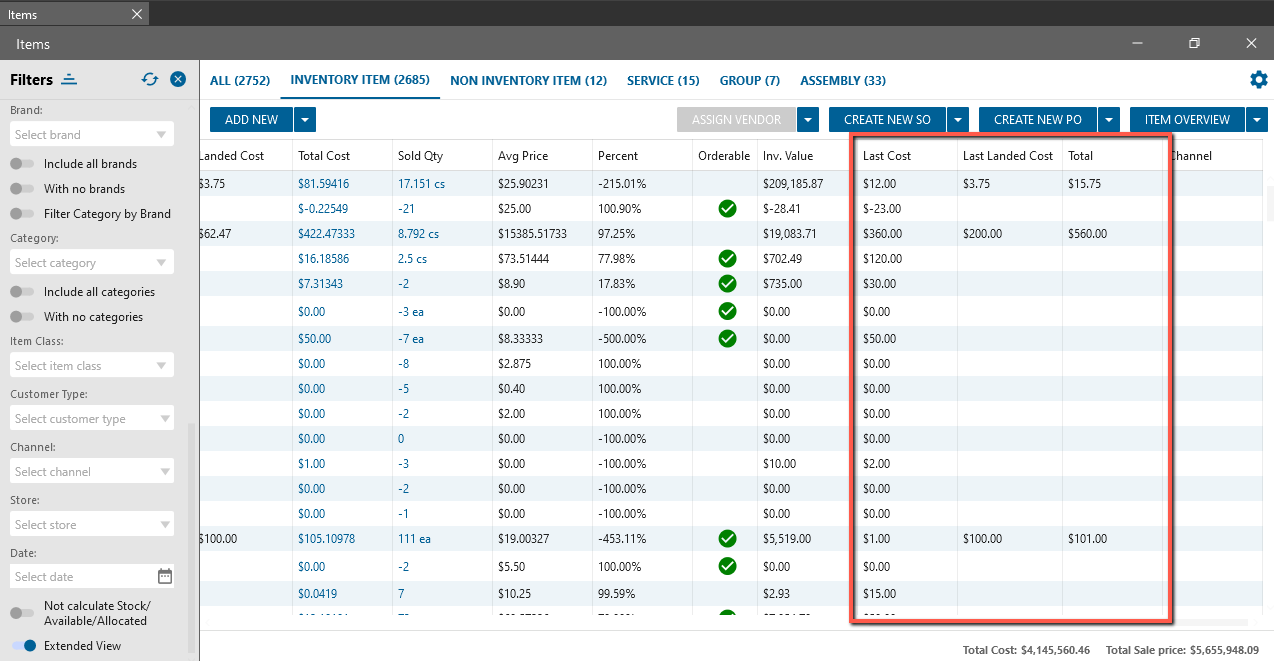Viewport: 1274px width, 661px height.
Task: Open the dropdown arrow next to ADD NEW
Action: (x=305, y=120)
